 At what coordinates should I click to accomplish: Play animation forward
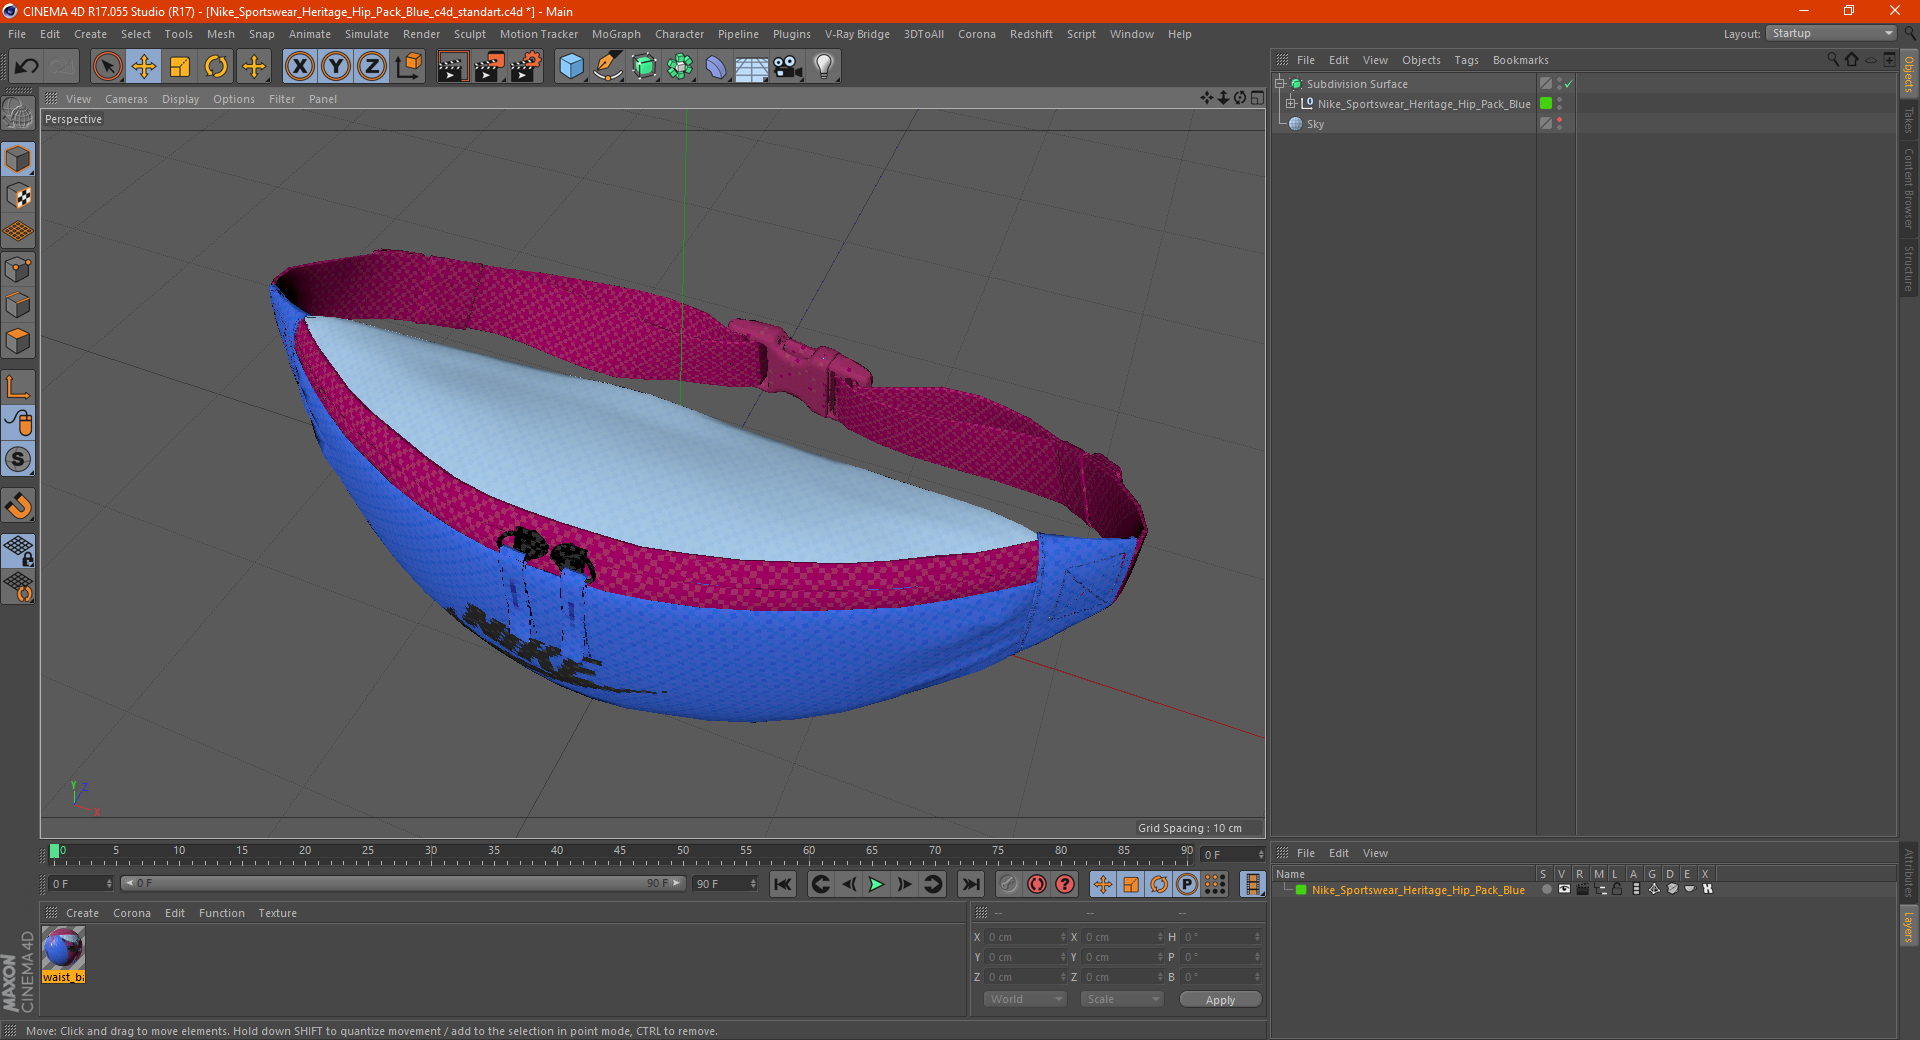[x=876, y=884]
